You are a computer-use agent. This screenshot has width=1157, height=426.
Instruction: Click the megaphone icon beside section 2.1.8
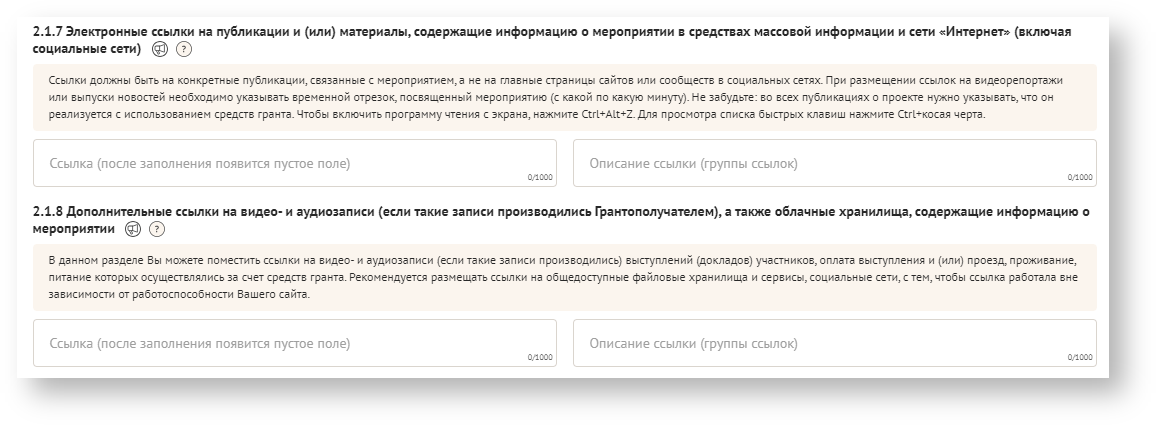click(133, 229)
